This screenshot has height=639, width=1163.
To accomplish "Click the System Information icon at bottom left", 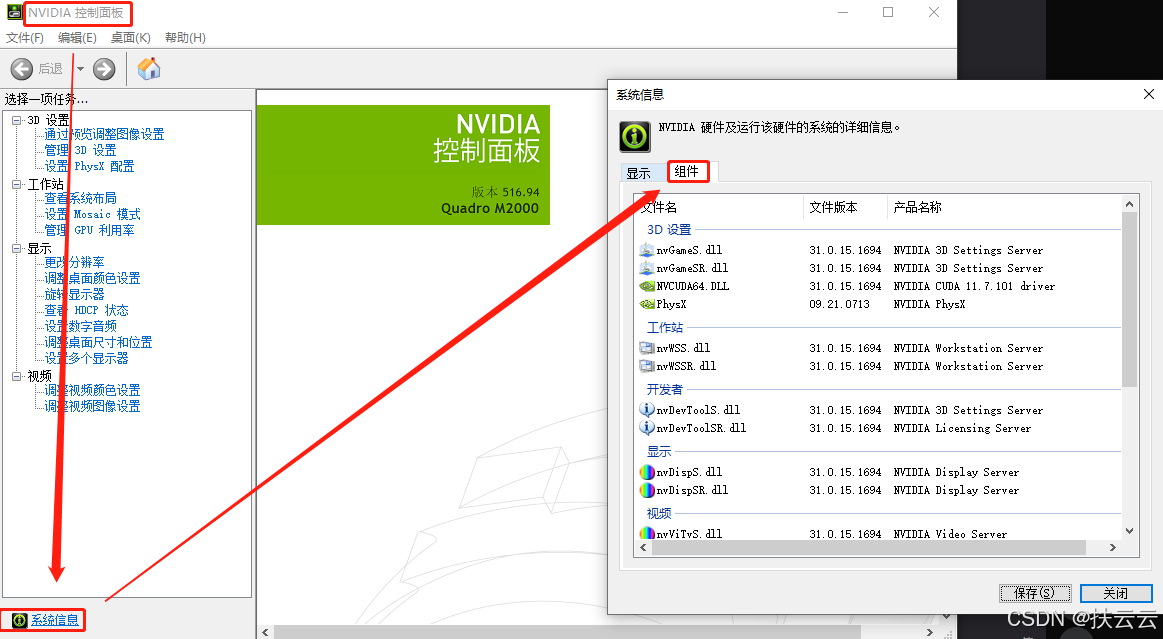I will coord(20,620).
